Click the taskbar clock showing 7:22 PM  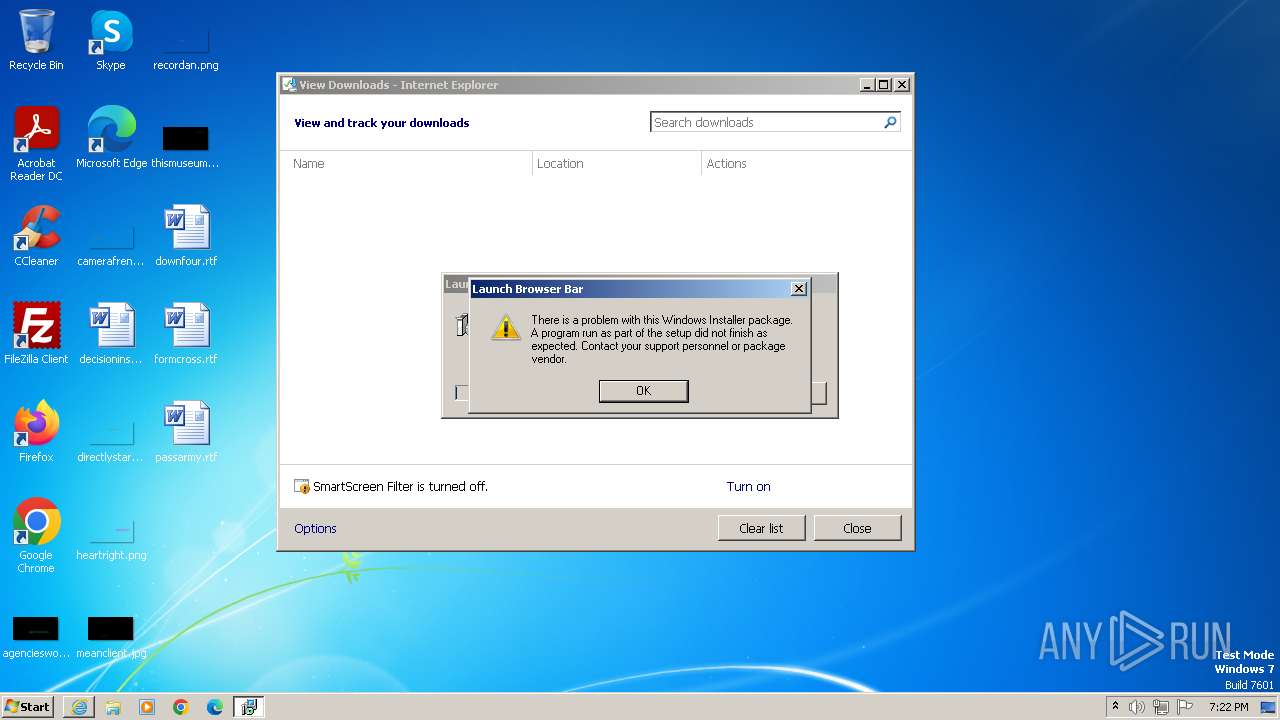[x=1228, y=707]
